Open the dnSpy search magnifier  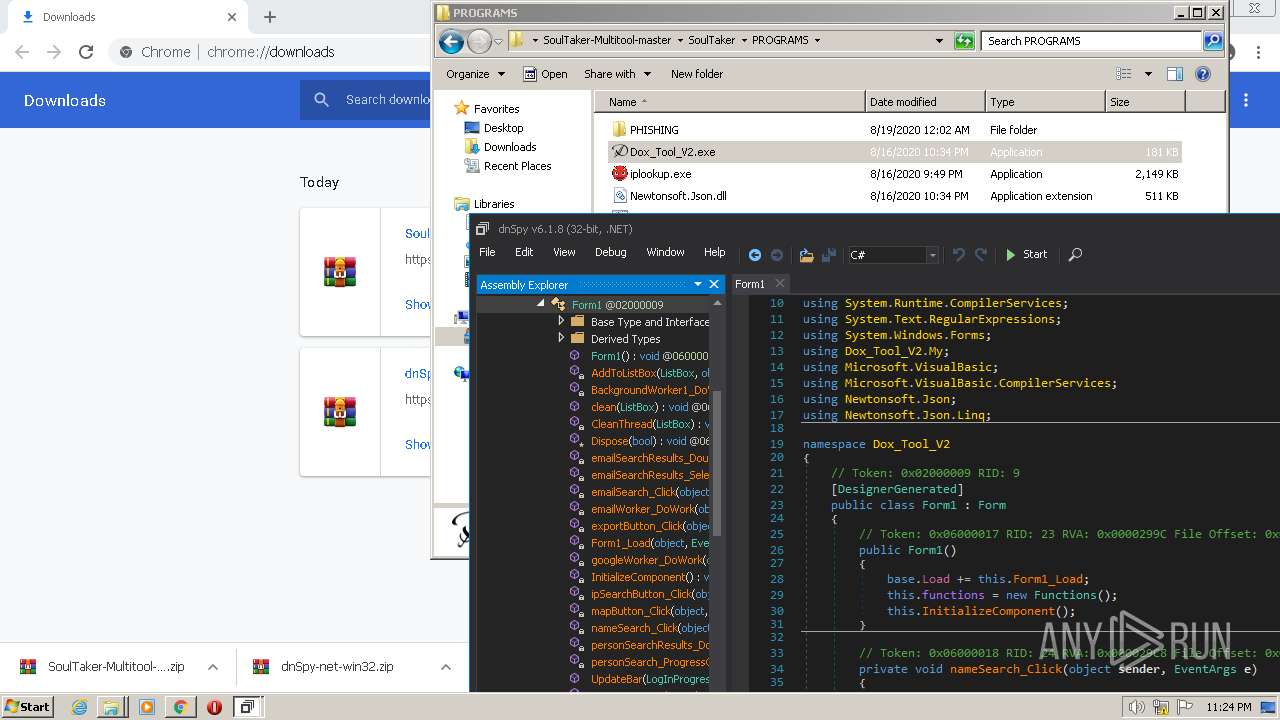[1075, 255]
